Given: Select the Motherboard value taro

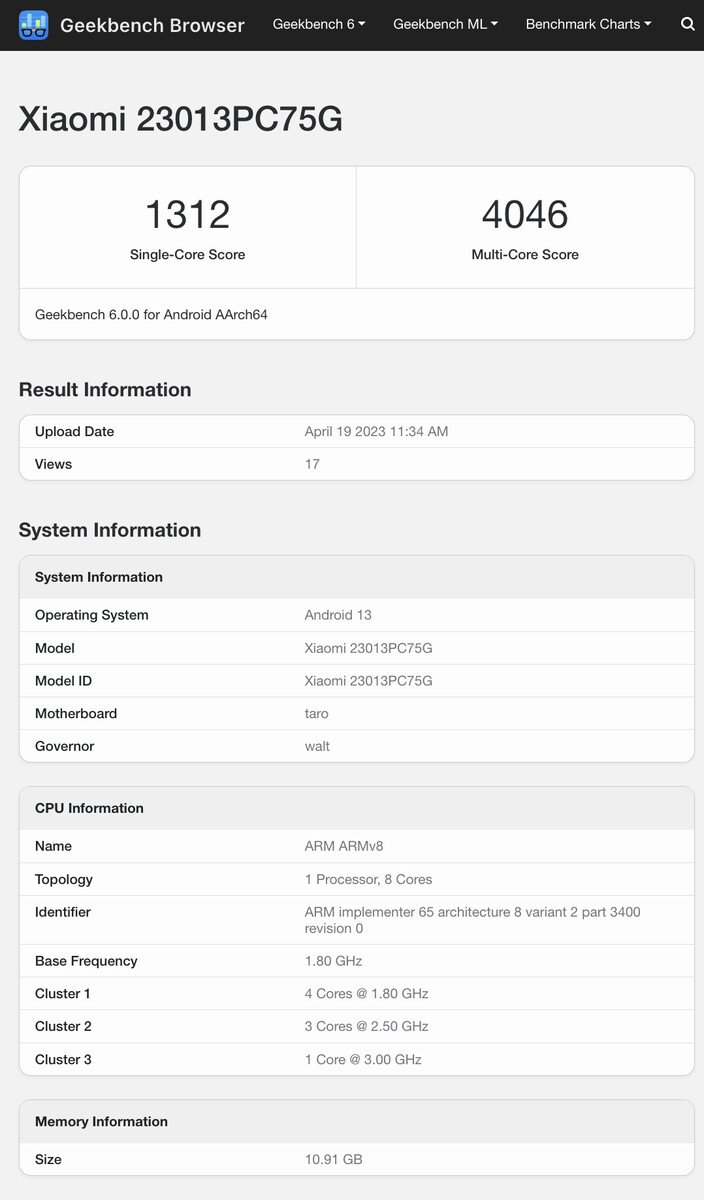Looking at the screenshot, I should (x=317, y=714).
